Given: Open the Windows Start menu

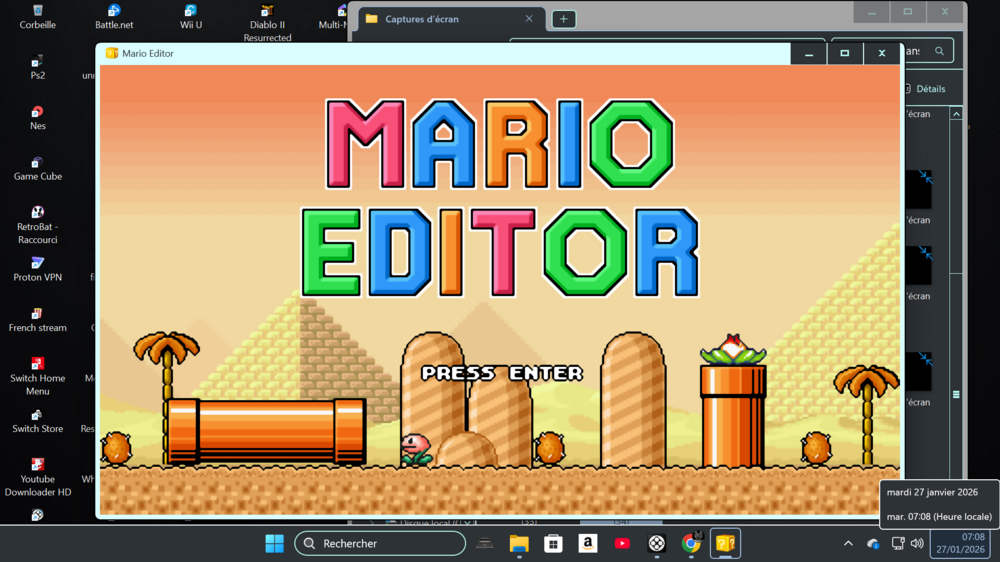Looking at the screenshot, I should (274, 543).
